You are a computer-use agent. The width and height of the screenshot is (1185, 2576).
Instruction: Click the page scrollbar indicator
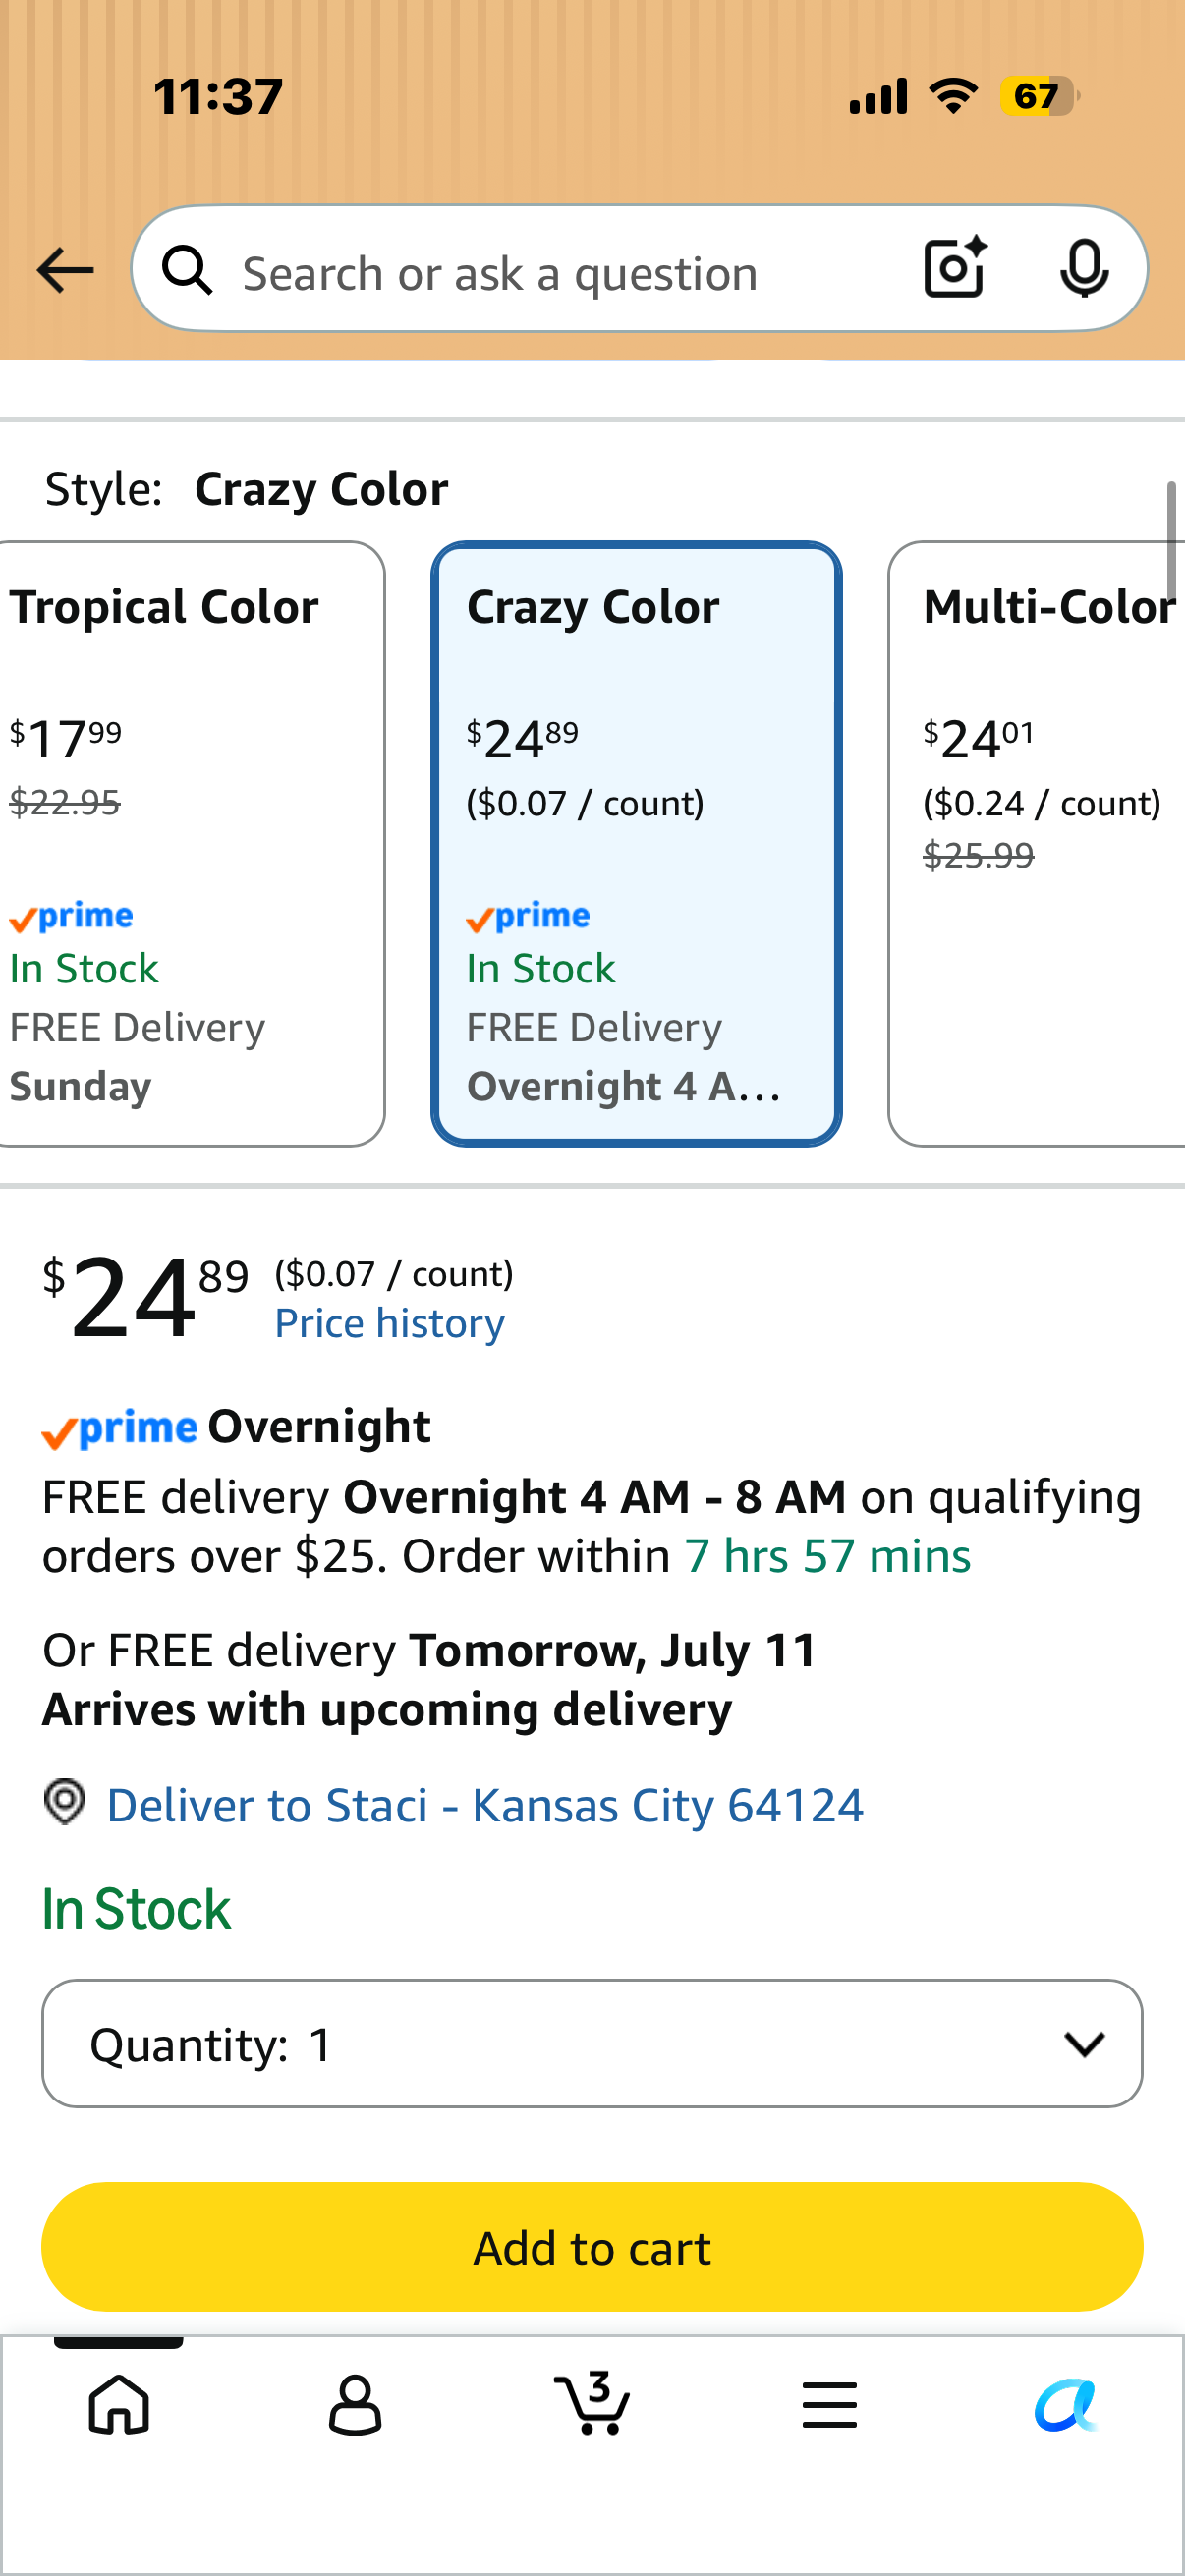point(1171,540)
